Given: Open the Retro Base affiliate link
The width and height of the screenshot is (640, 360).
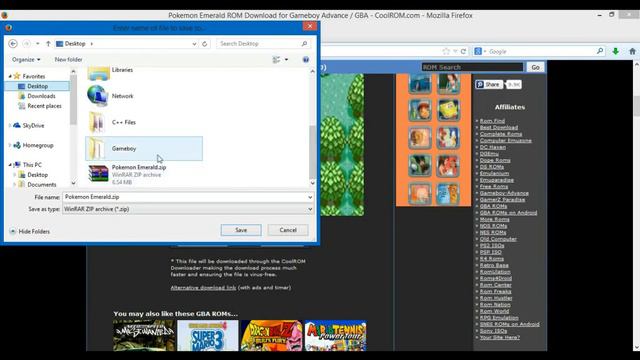Looking at the screenshot, I should coord(494,265).
